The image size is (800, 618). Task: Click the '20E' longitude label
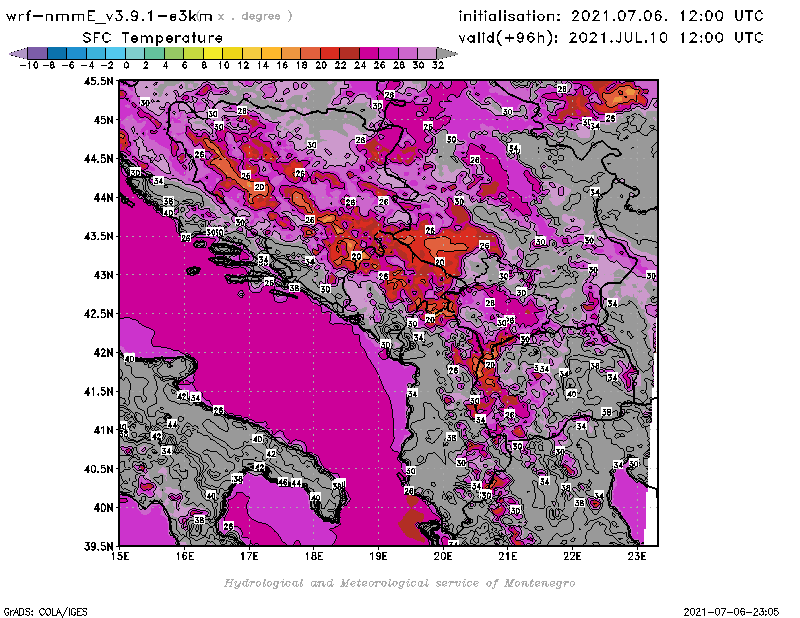click(443, 556)
